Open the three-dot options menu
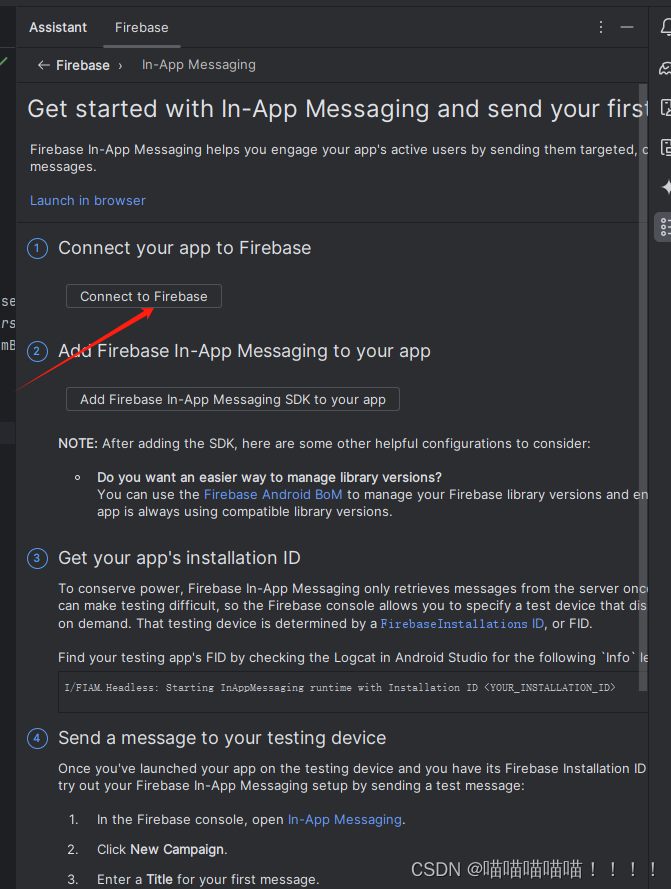The width and height of the screenshot is (671, 889). [601, 27]
